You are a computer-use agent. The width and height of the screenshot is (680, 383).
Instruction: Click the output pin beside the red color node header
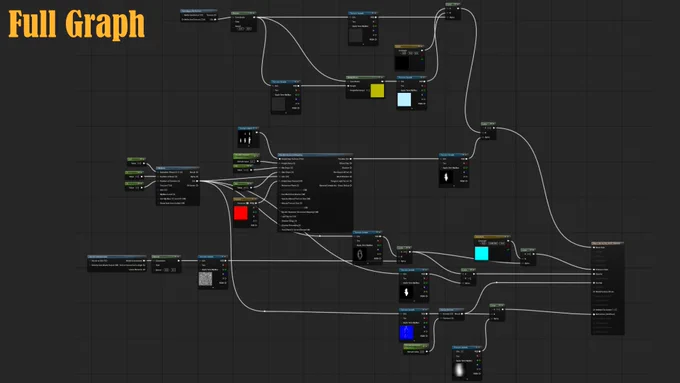[x=256, y=203]
